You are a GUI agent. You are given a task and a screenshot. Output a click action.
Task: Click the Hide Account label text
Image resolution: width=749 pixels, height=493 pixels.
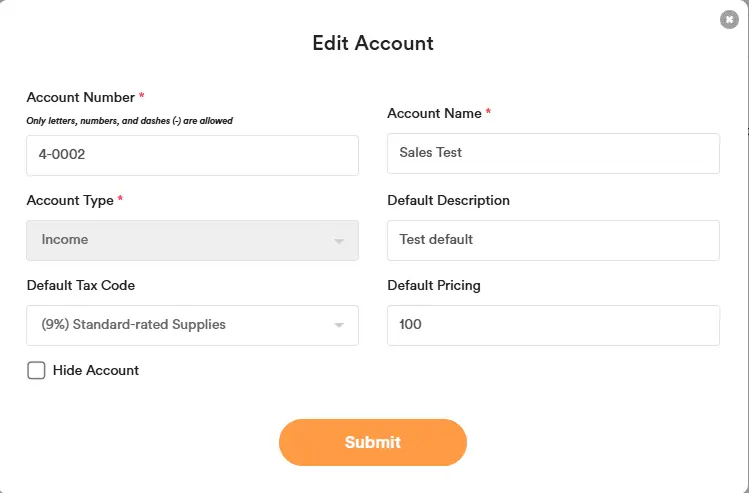click(96, 371)
